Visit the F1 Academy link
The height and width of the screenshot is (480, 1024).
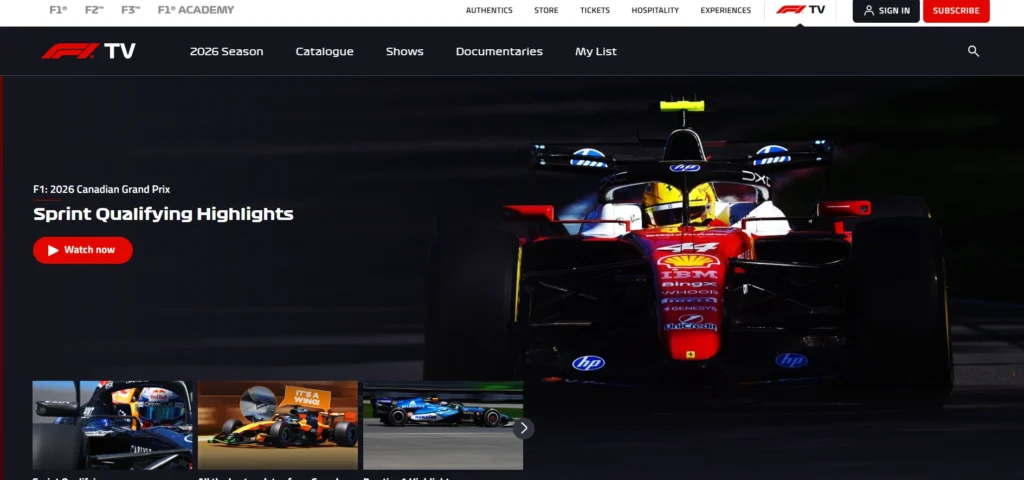pos(196,10)
